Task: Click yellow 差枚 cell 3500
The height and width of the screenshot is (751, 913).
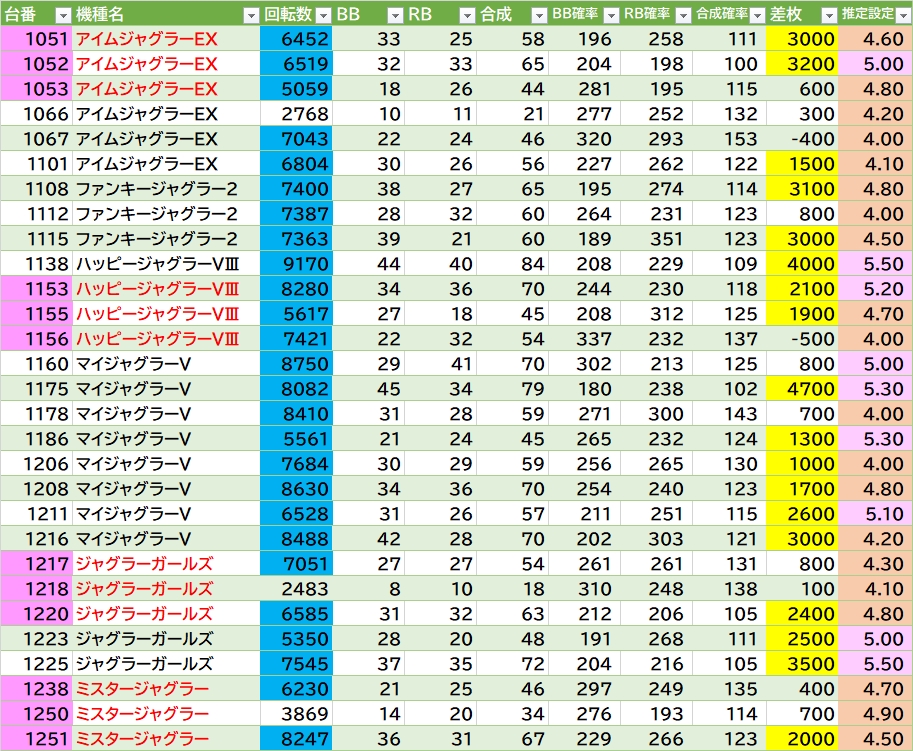Action: 802,665
